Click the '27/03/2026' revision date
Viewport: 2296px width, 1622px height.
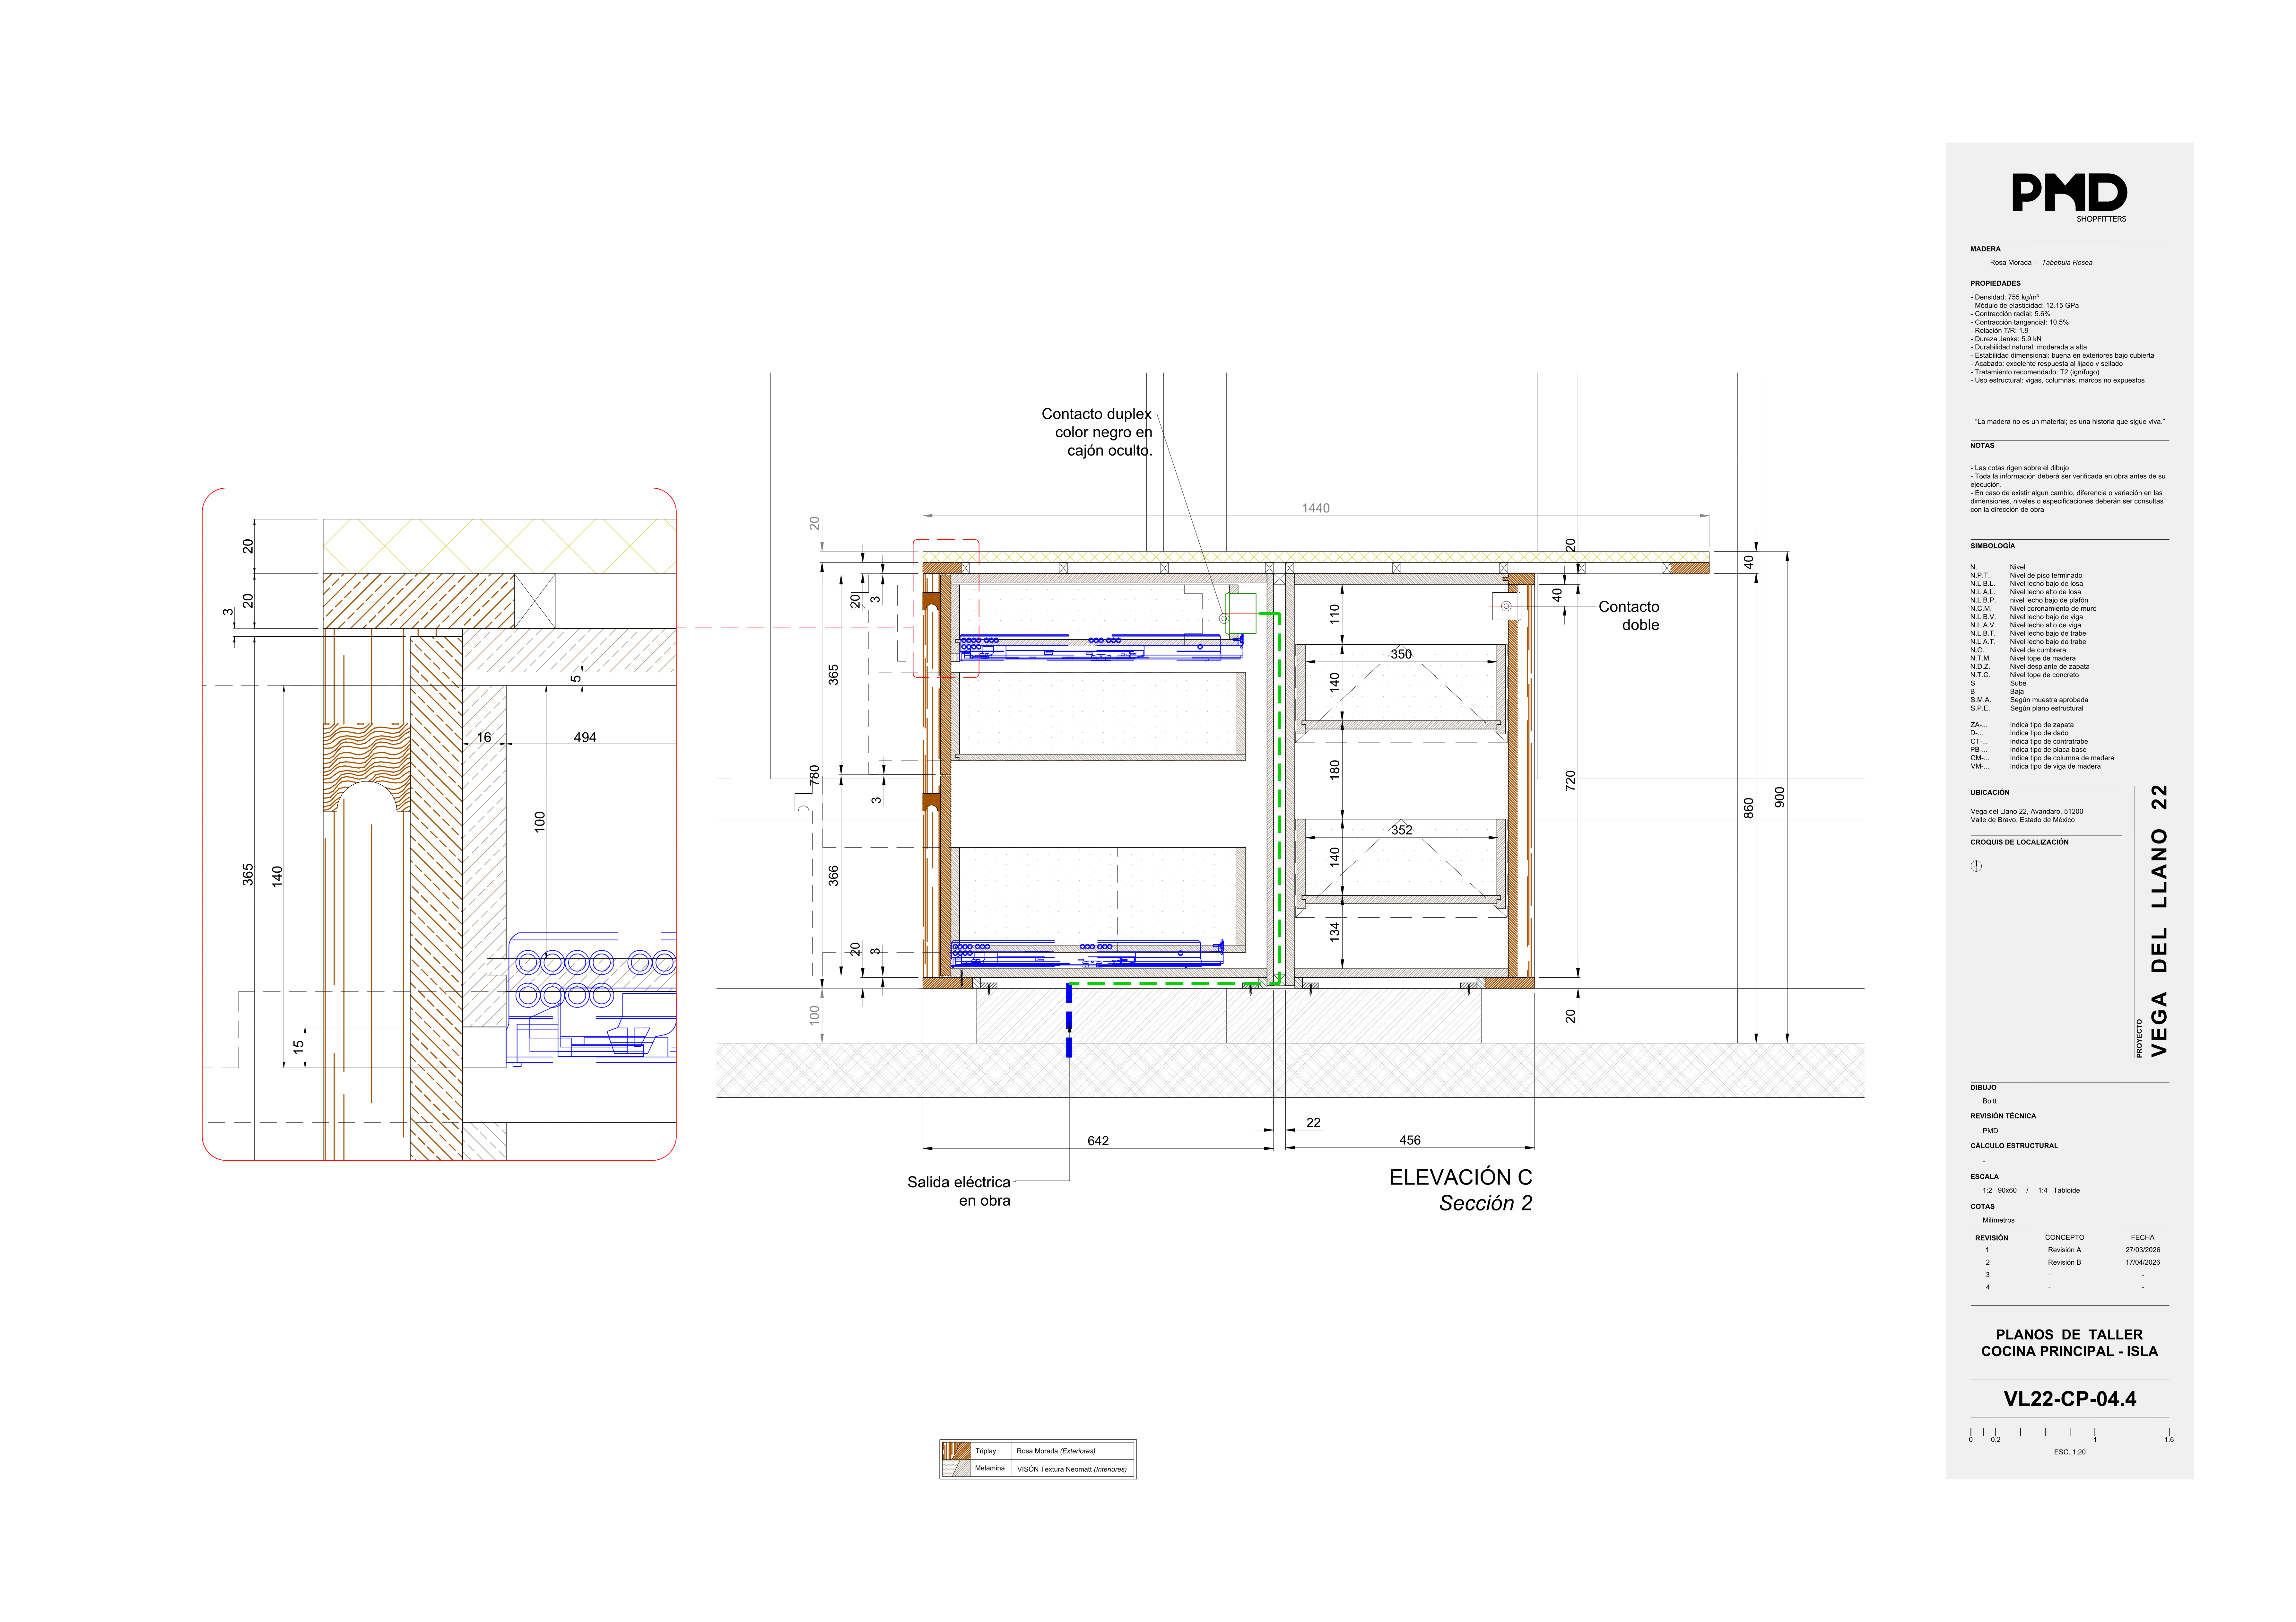pos(2143,1250)
